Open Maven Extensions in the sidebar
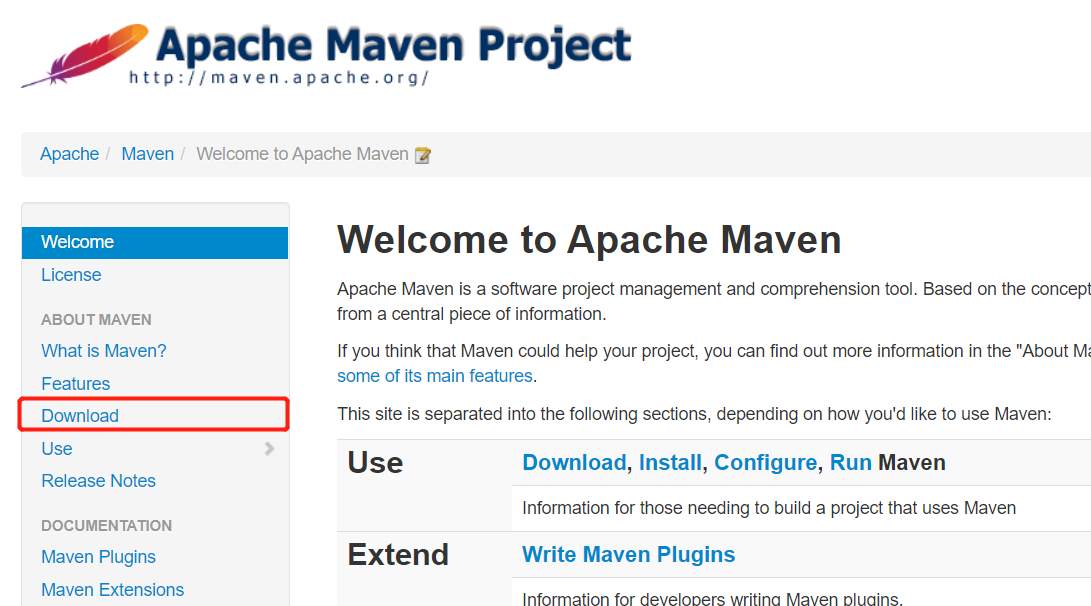 [113, 589]
